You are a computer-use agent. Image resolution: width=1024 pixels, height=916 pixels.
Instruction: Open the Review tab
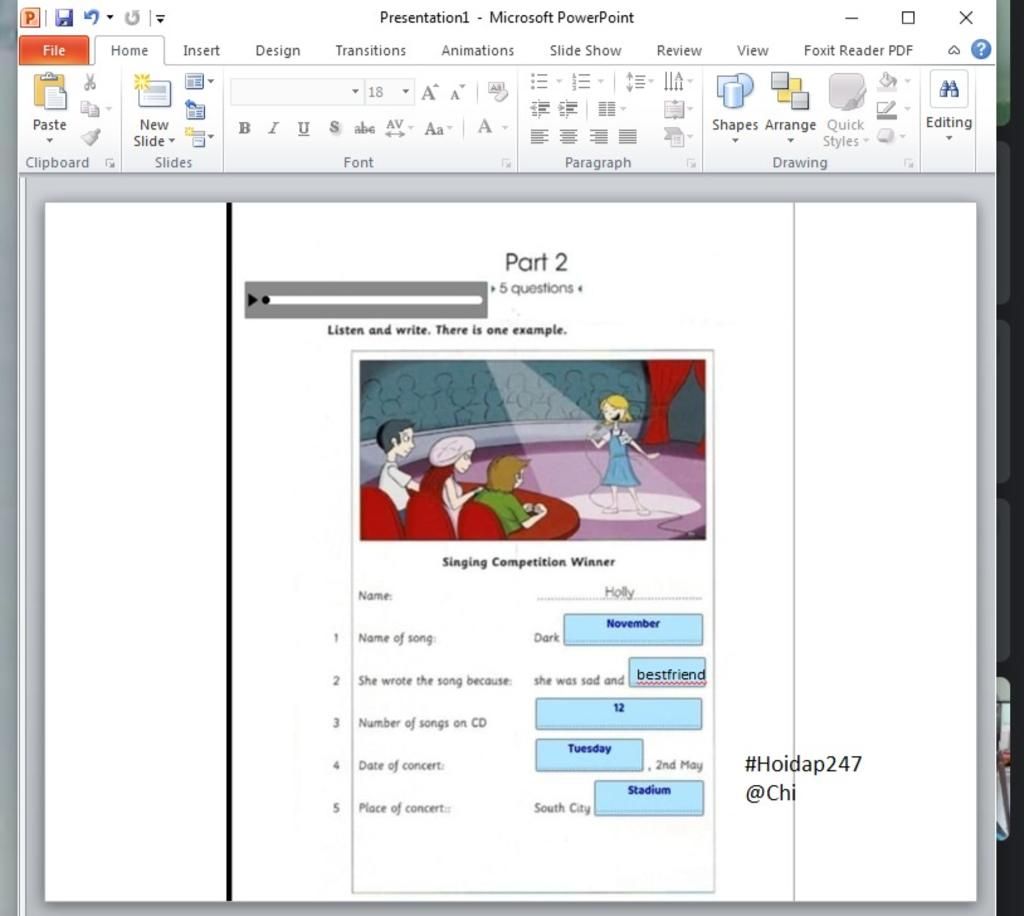pyautogui.click(x=679, y=50)
